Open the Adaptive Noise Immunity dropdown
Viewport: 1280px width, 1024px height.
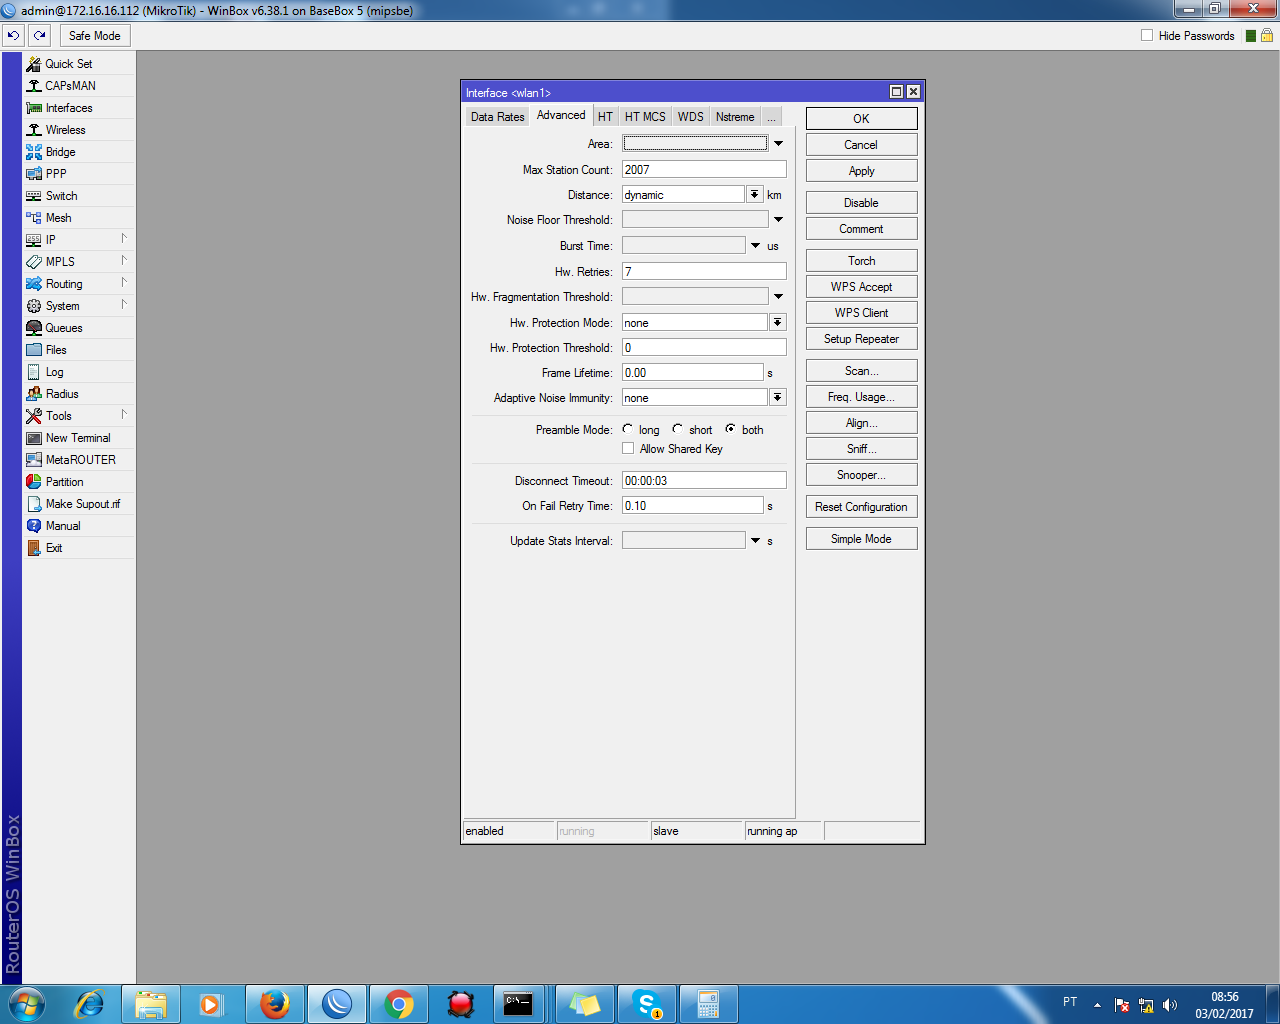click(x=778, y=397)
